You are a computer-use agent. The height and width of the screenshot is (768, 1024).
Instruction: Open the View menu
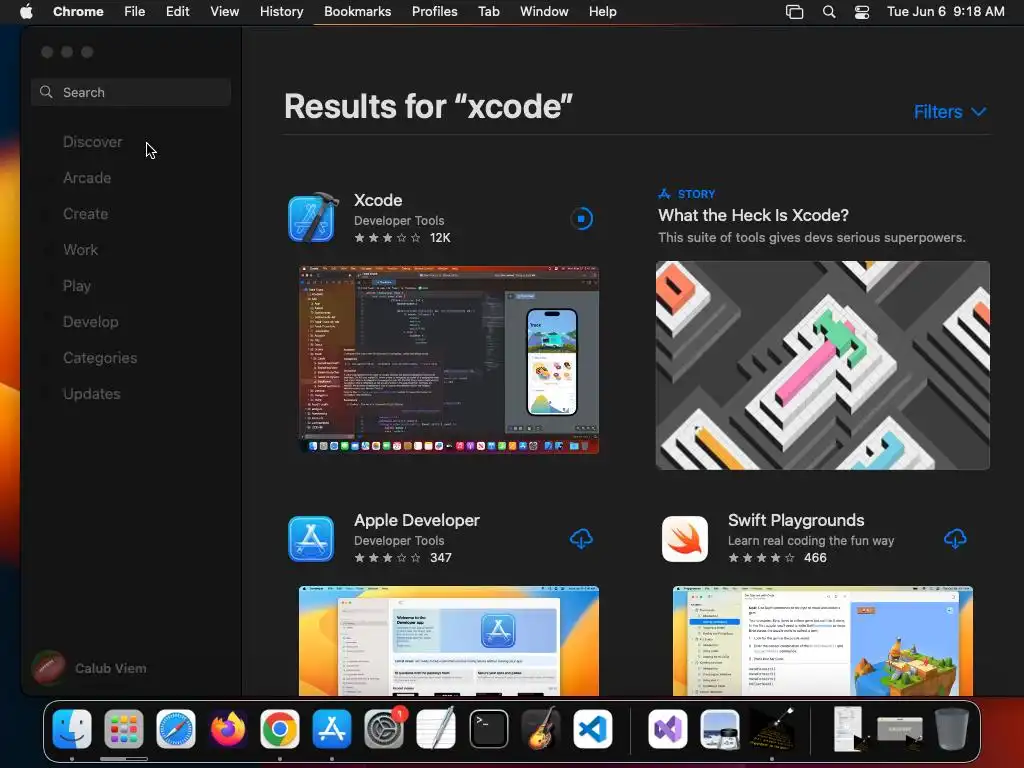225,12
